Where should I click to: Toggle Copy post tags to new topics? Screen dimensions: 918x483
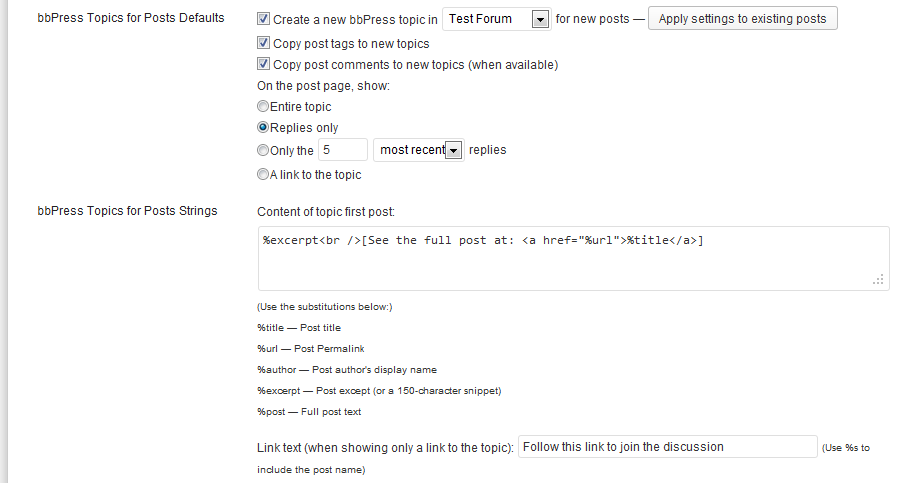263,43
